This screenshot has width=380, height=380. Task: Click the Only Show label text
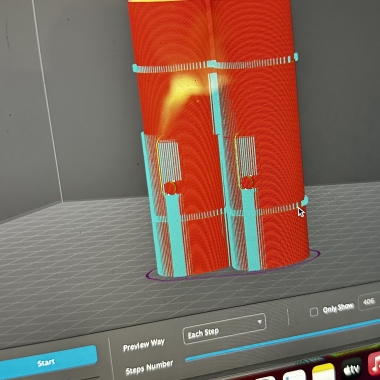[338, 308]
